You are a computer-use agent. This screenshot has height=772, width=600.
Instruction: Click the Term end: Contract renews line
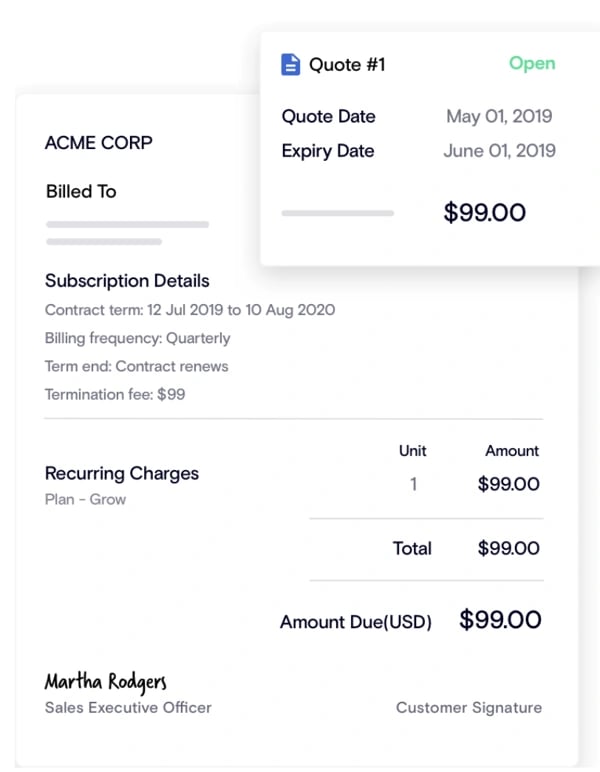point(136,366)
